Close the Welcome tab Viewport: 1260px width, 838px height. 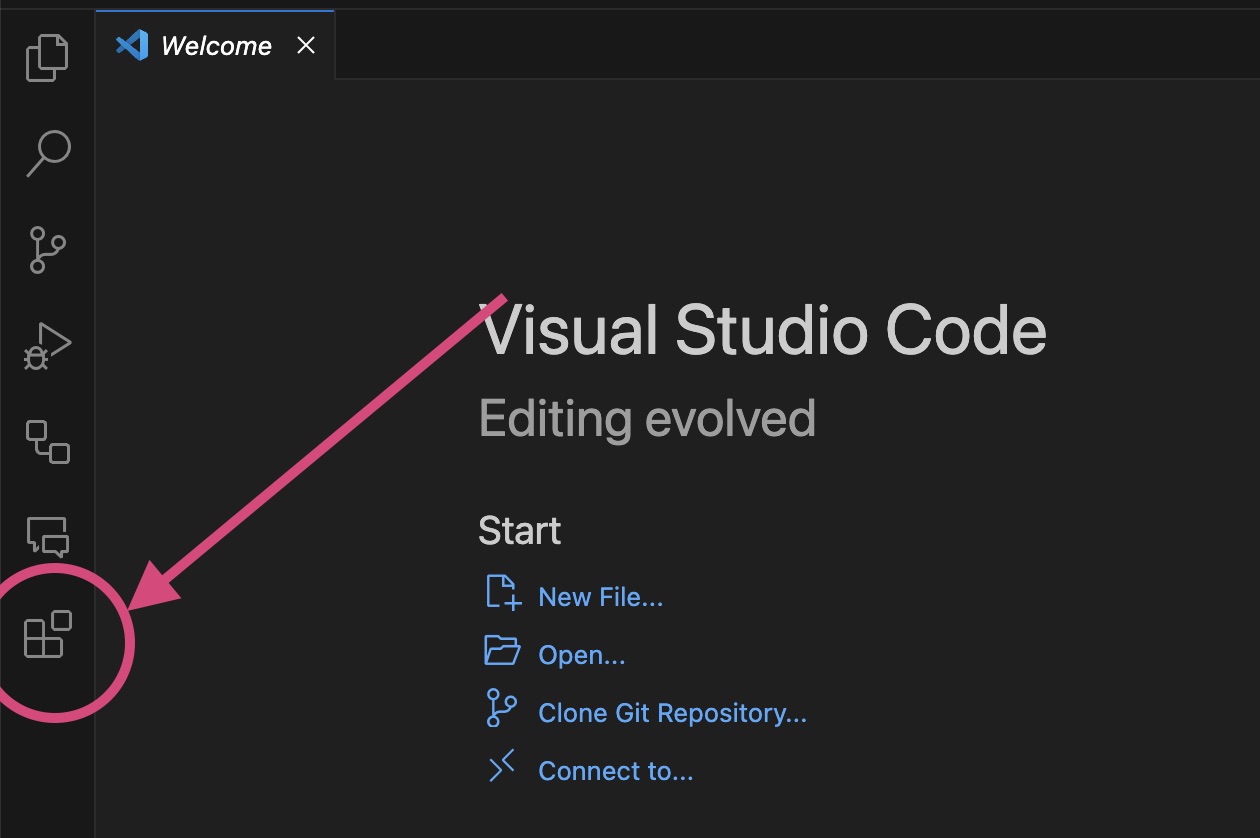305,45
